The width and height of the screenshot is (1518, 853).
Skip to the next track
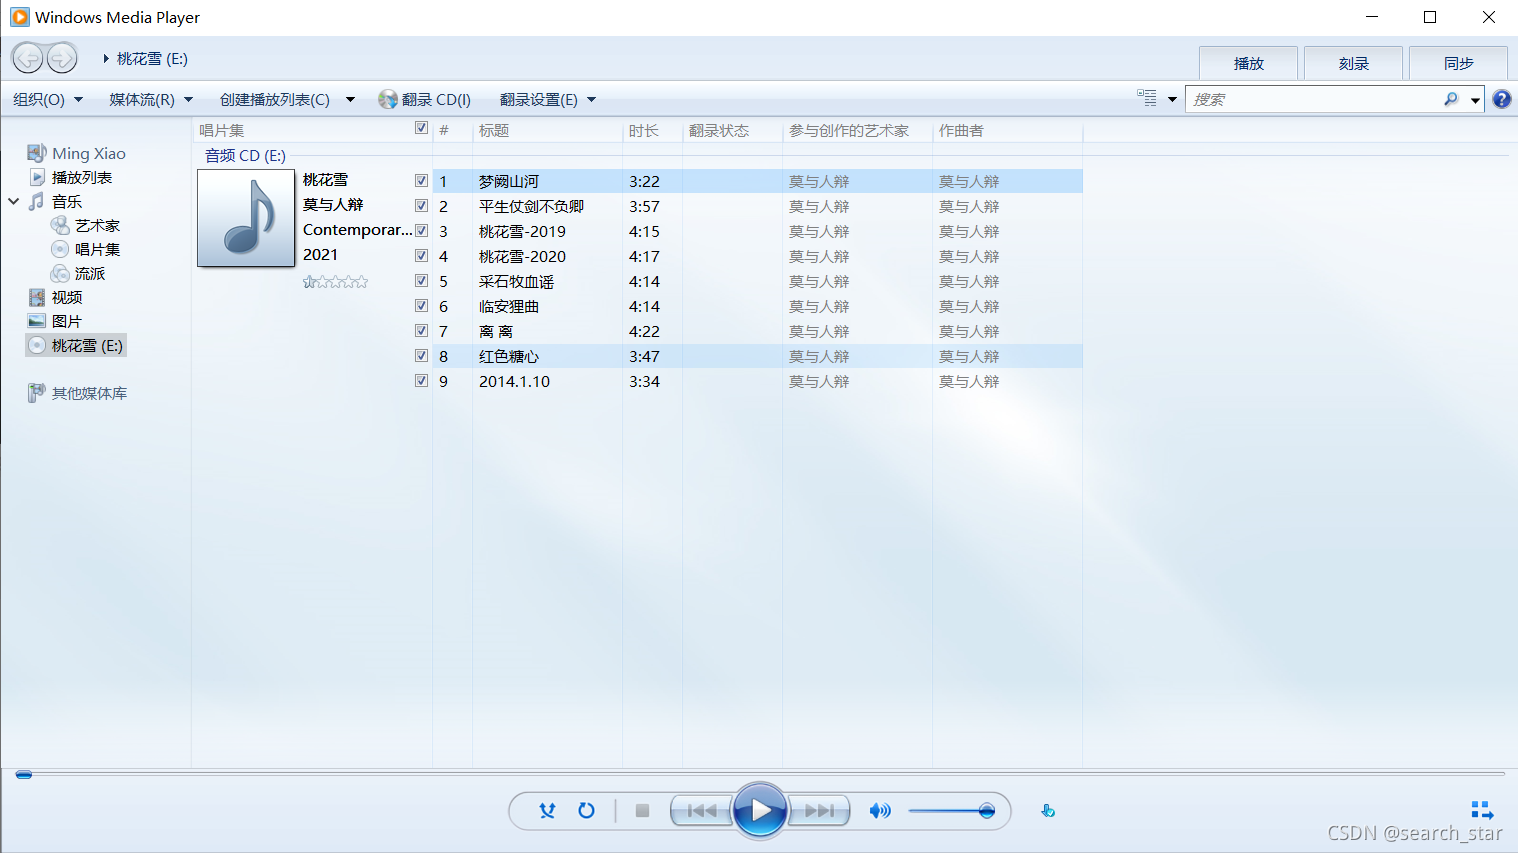819,811
